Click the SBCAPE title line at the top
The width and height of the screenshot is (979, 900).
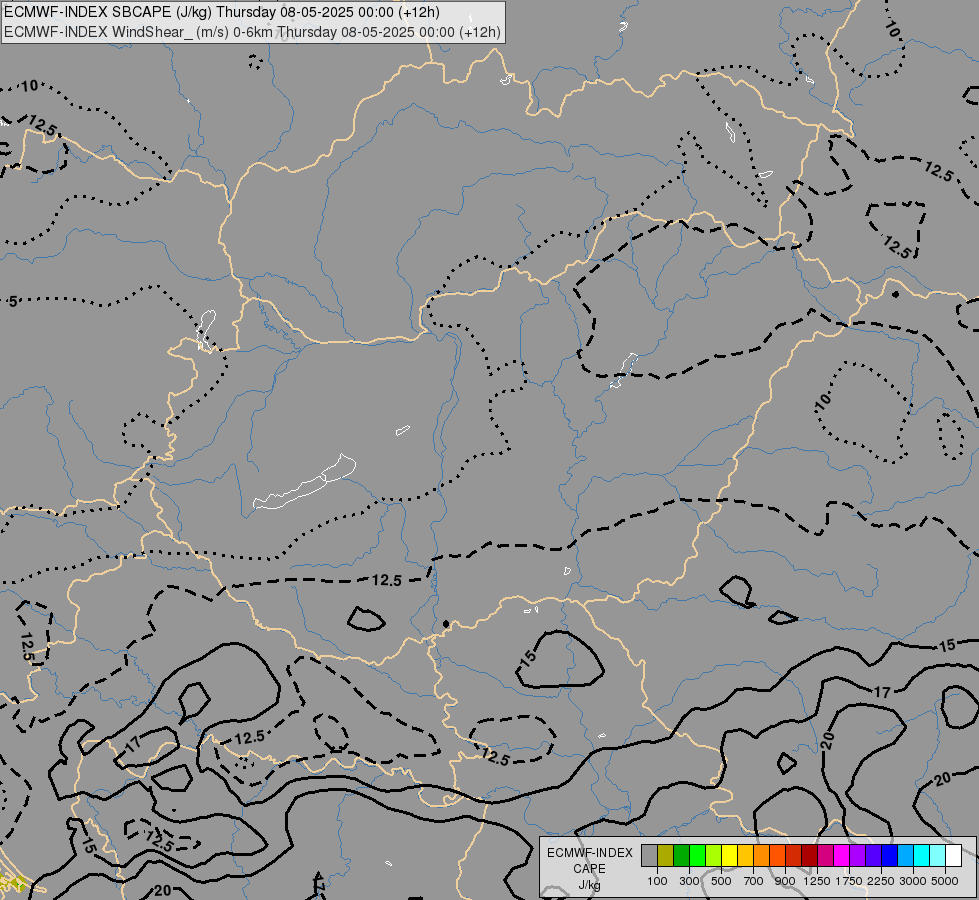[222, 12]
